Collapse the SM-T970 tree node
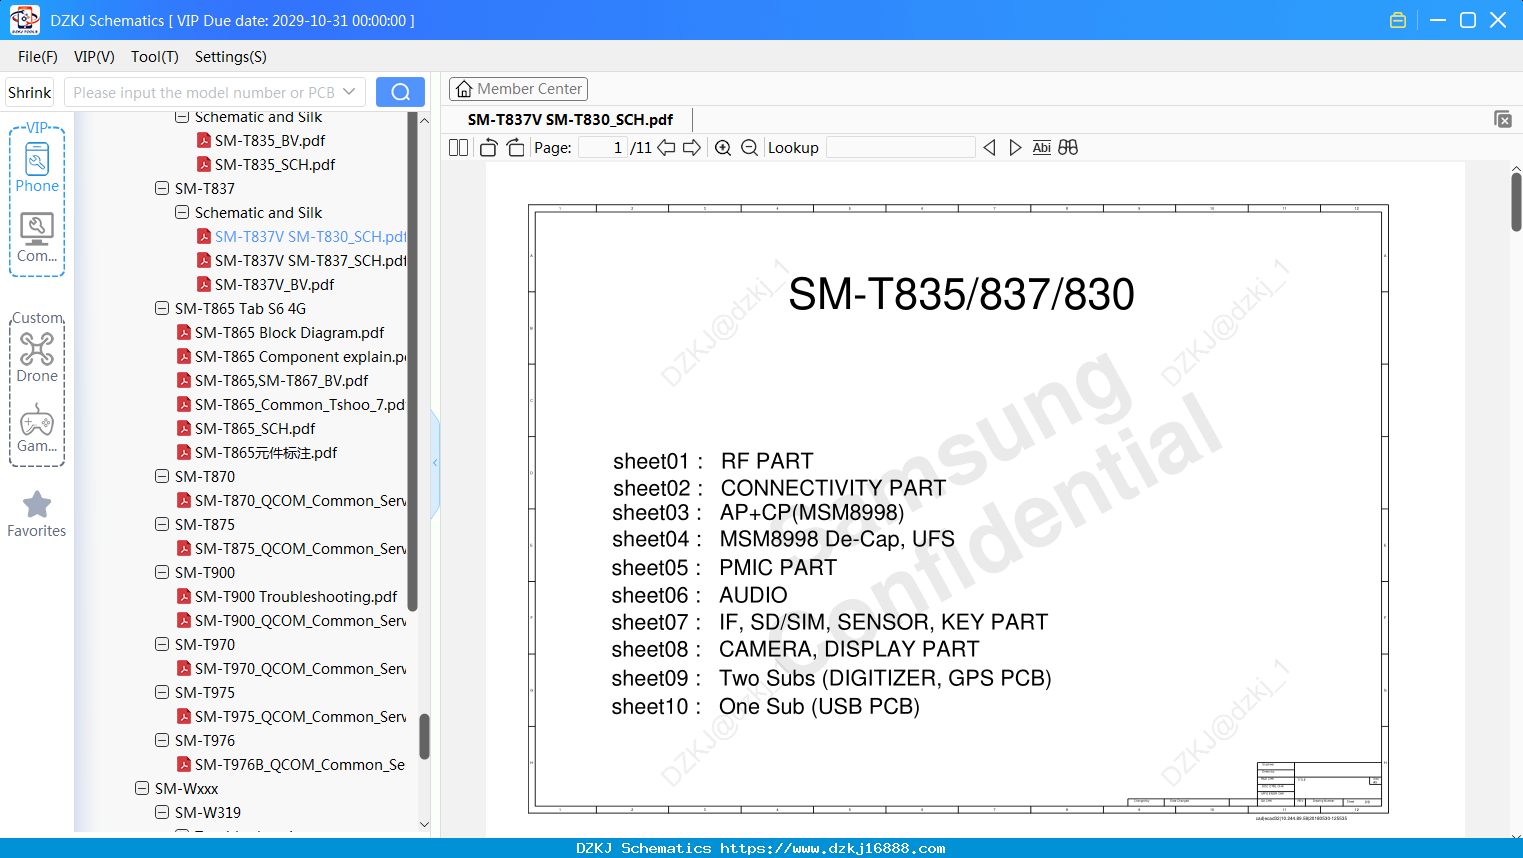1523x858 pixels. pyautogui.click(x=162, y=644)
